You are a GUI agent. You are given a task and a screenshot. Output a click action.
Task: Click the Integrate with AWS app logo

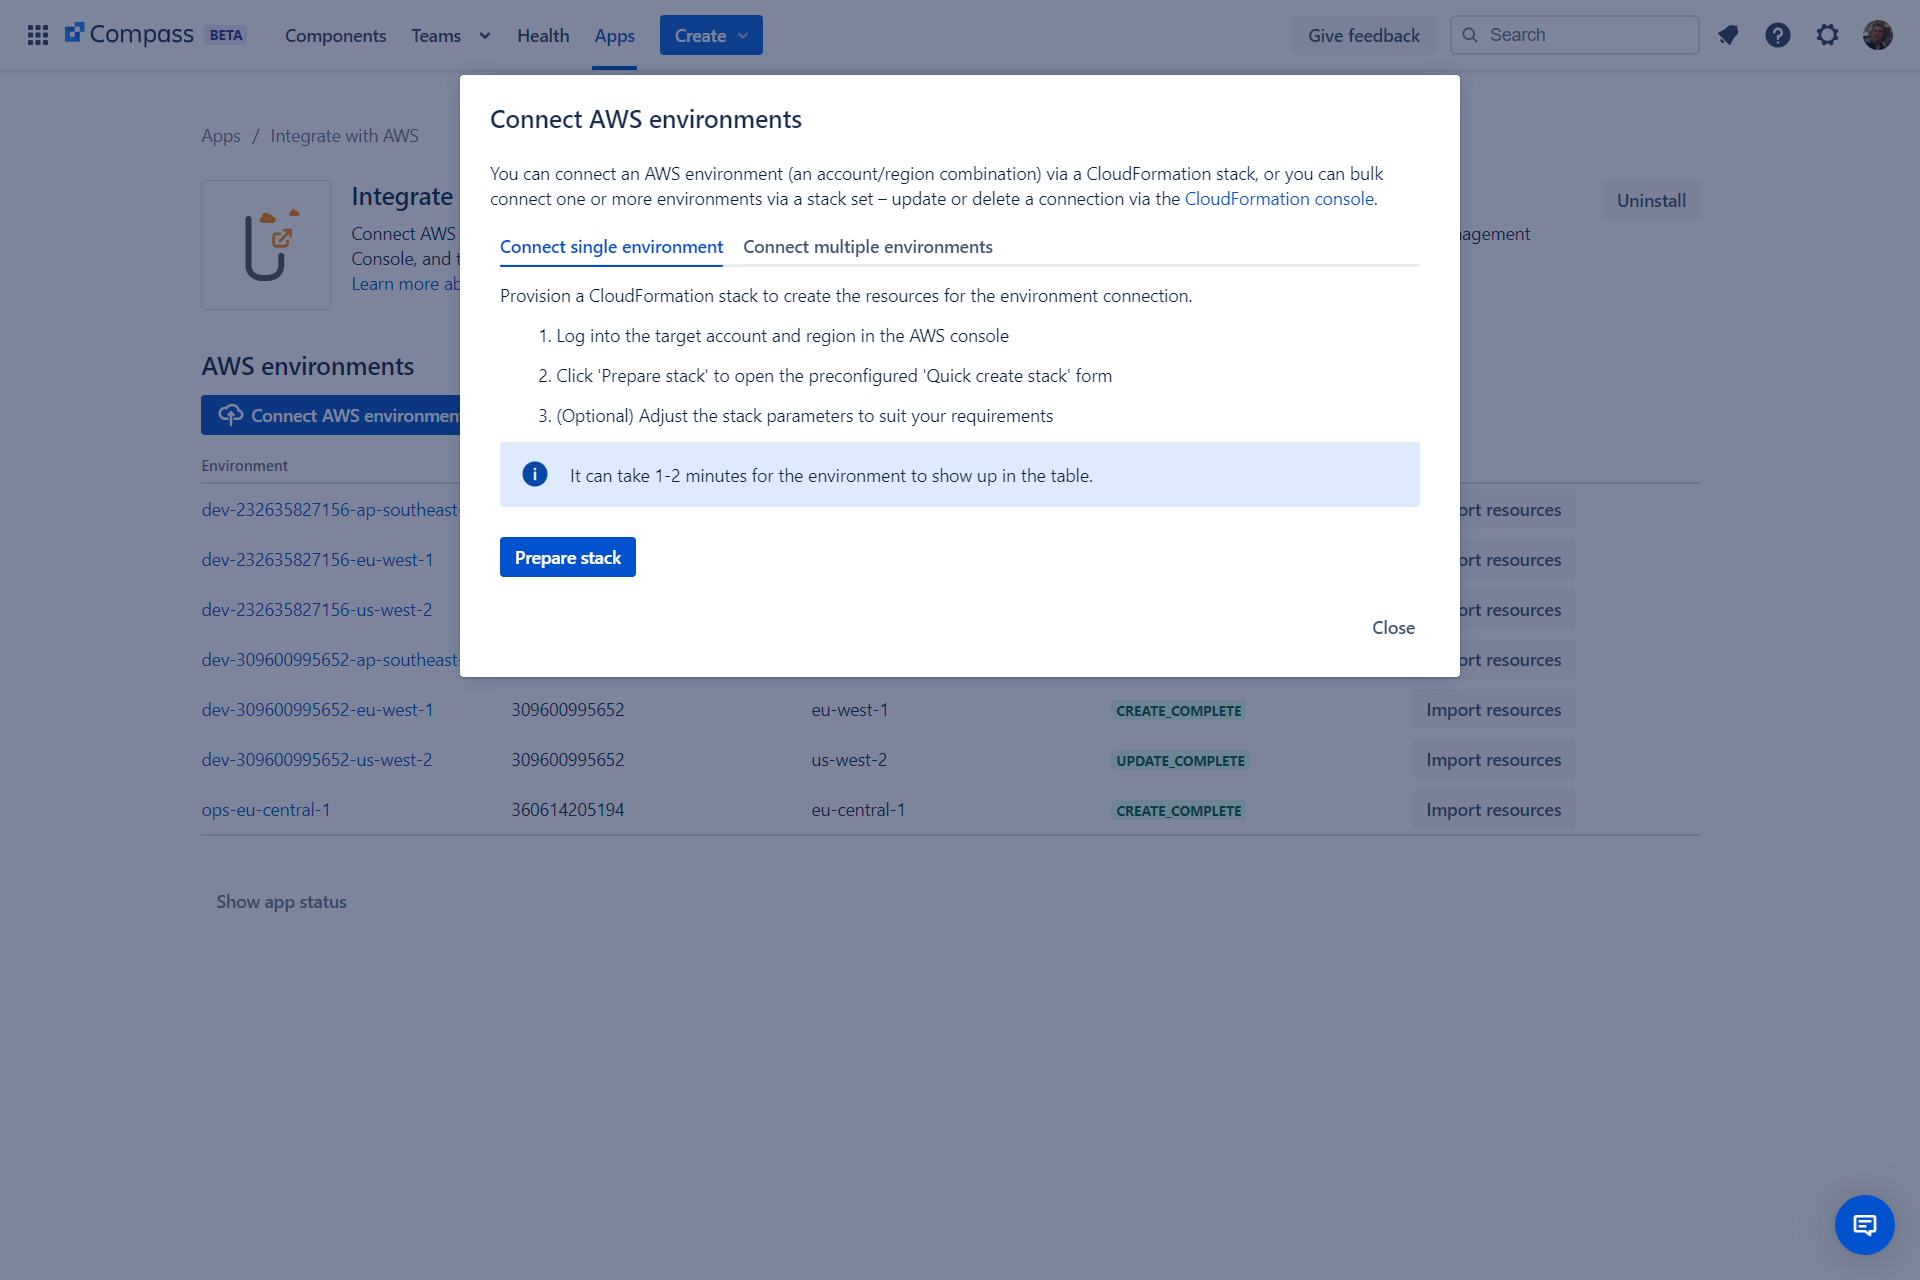[266, 245]
